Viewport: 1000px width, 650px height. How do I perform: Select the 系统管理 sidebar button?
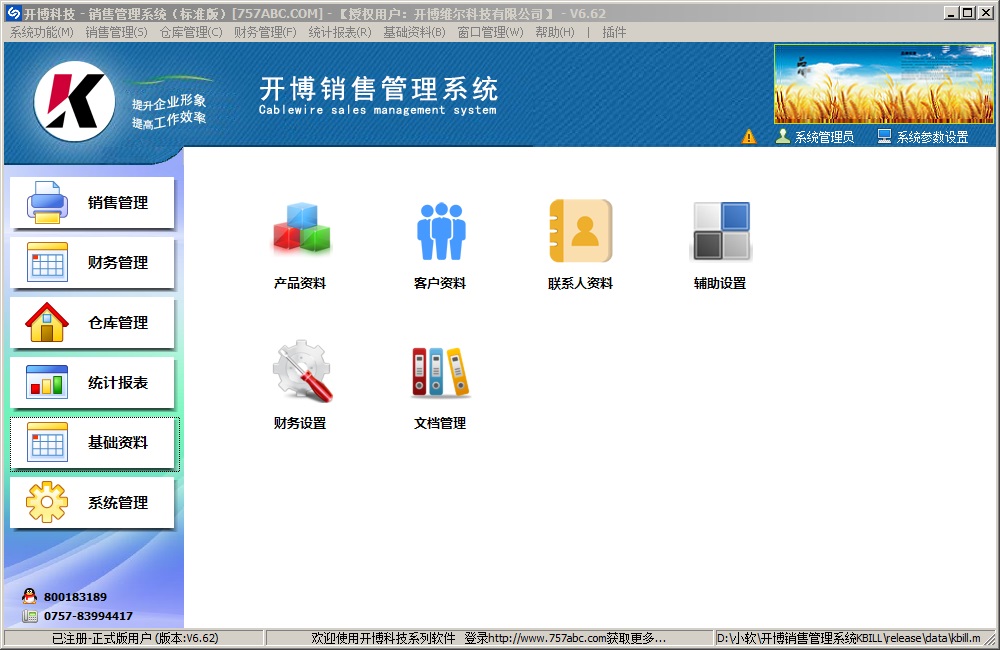click(x=92, y=503)
